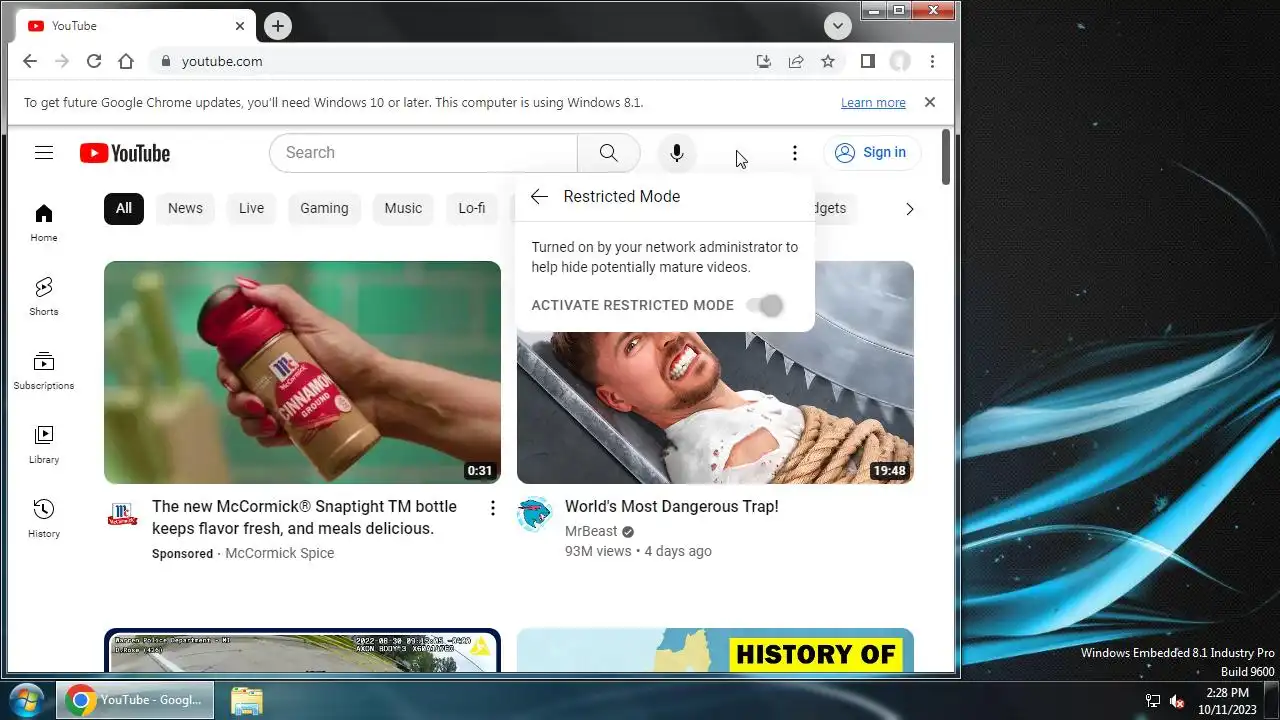This screenshot has width=1280, height=720.
Task: Click the search magnifier button
Action: tap(608, 153)
